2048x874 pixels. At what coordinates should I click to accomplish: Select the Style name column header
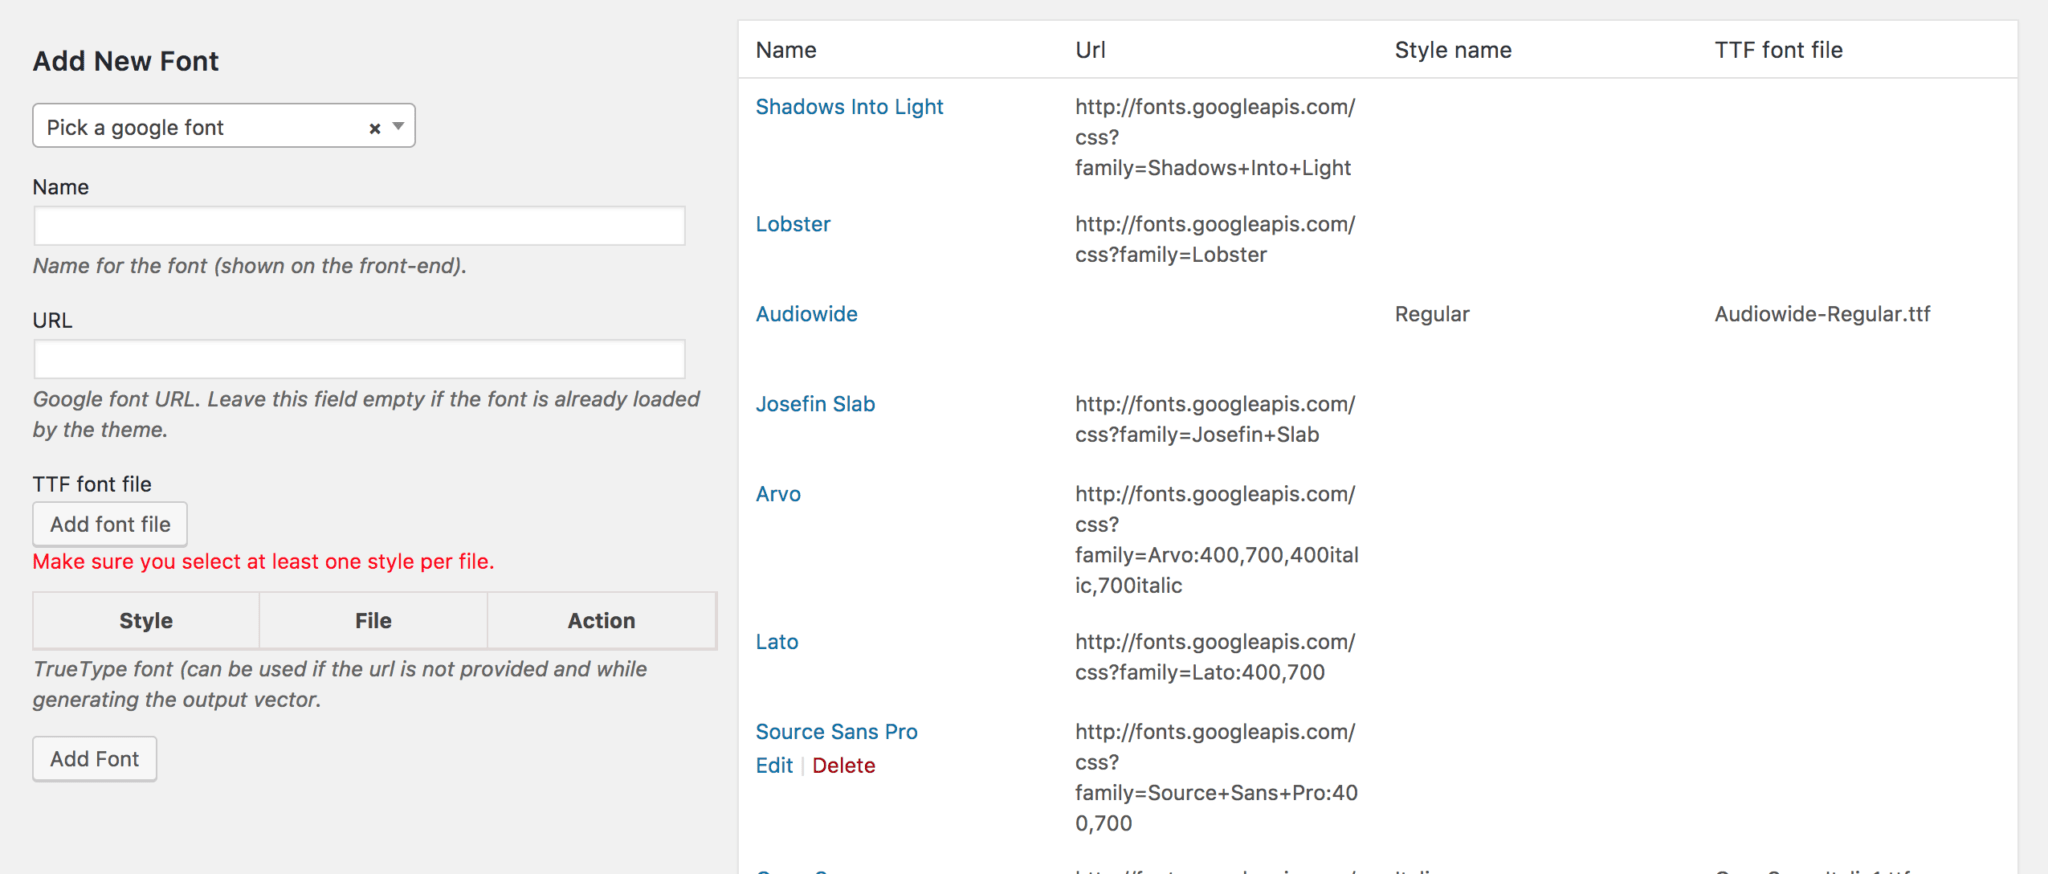pyautogui.click(x=1453, y=50)
